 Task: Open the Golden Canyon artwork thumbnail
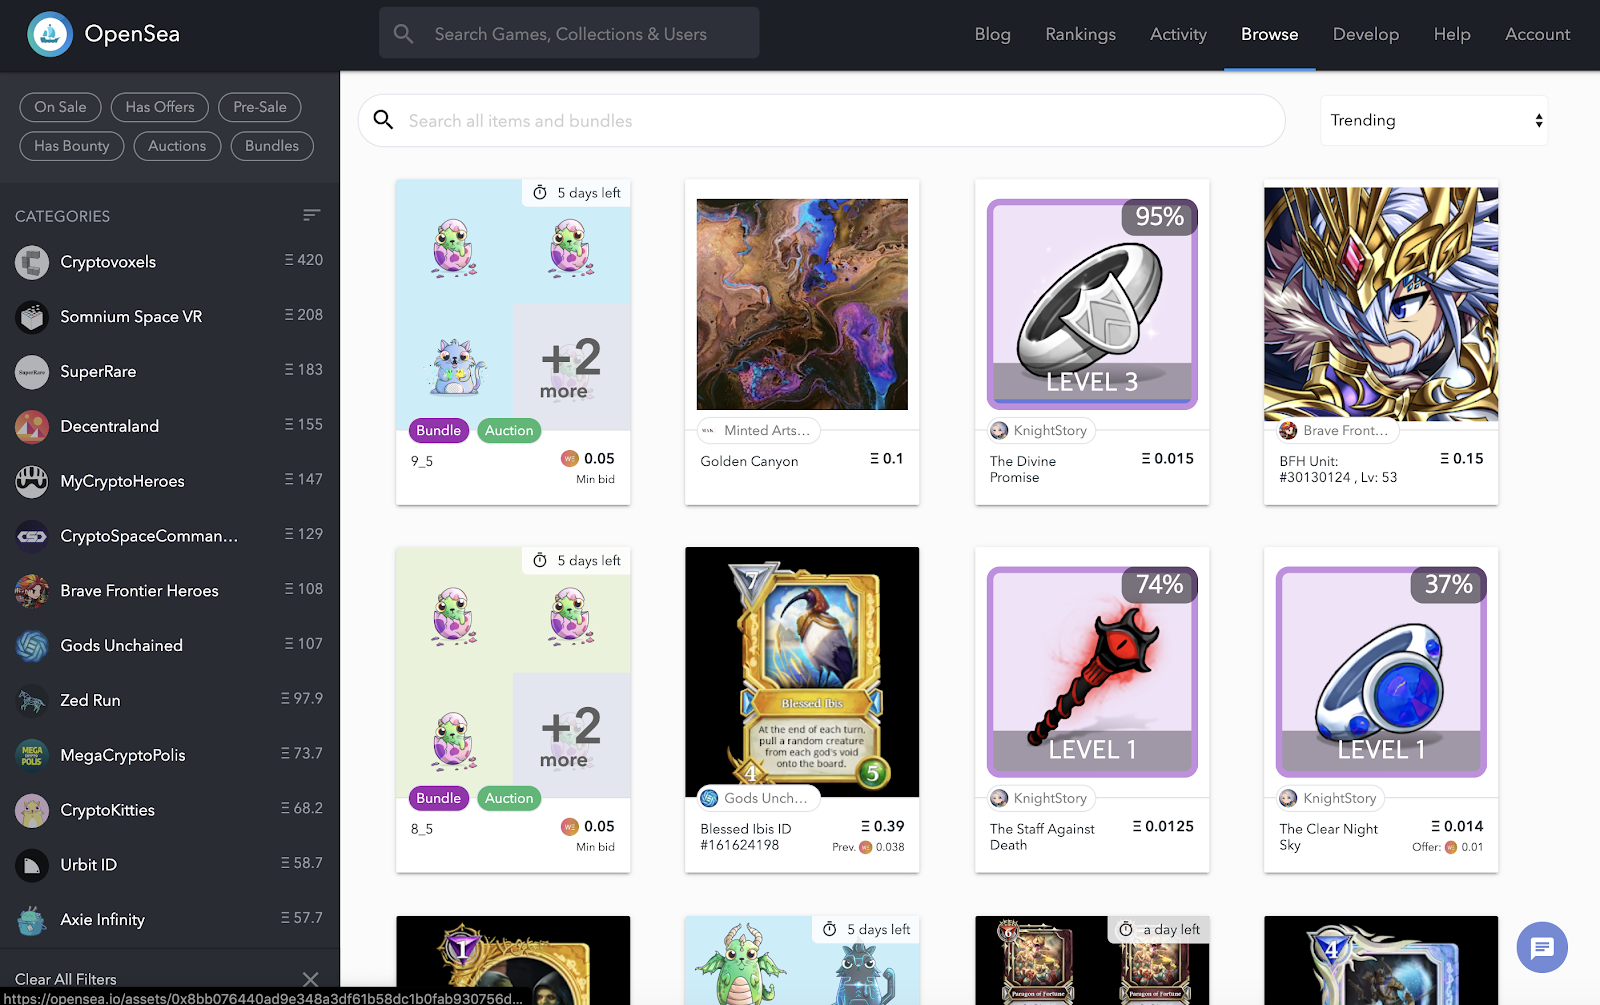(x=802, y=304)
